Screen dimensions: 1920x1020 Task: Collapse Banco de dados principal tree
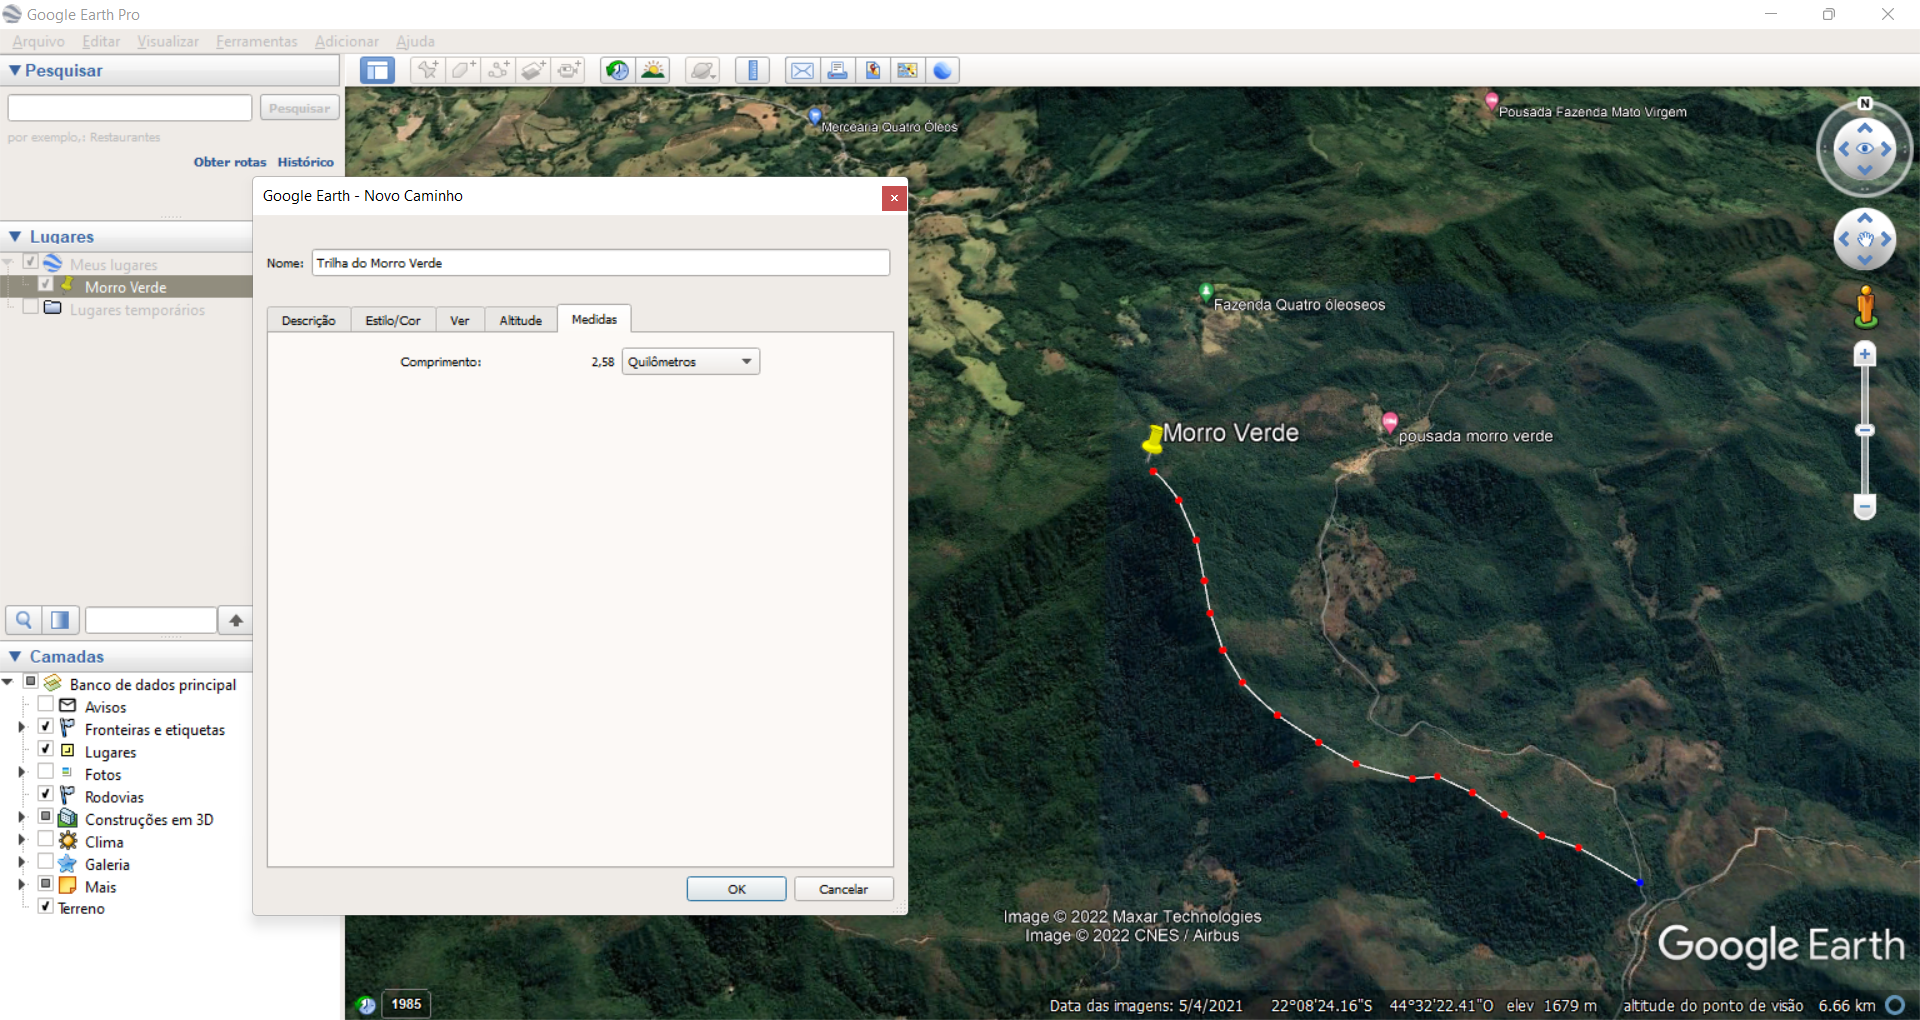[x=7, y=682]
